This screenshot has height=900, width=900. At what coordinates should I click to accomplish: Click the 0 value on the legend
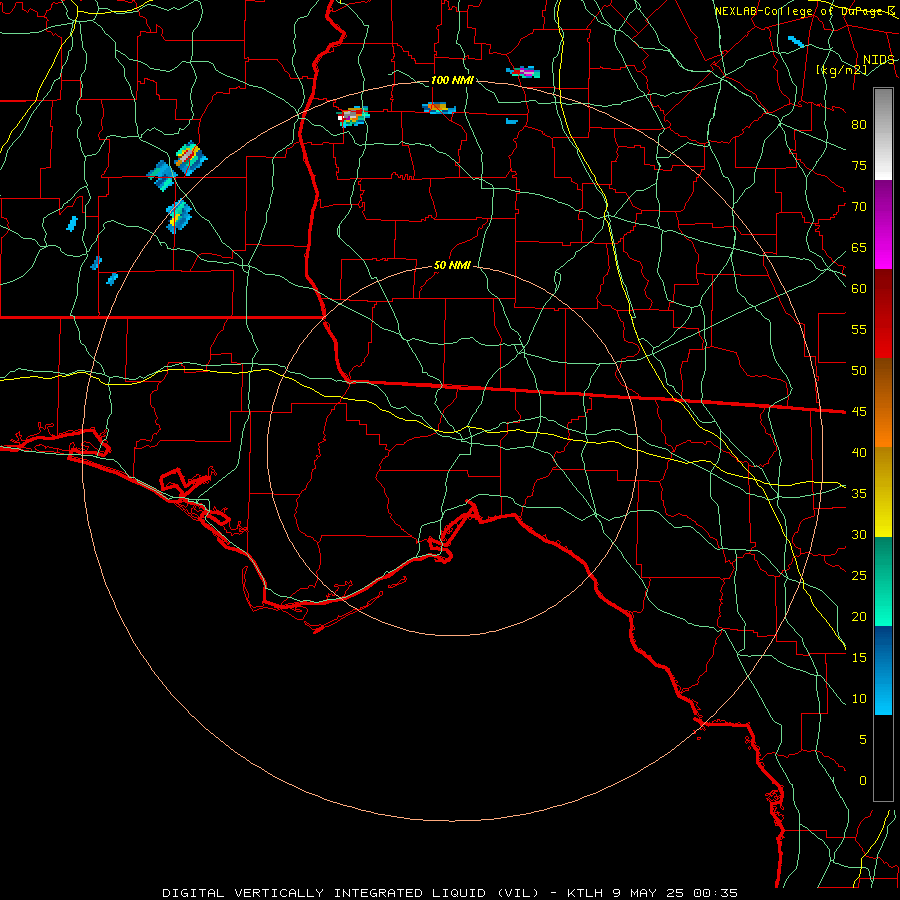coord(863,781)
